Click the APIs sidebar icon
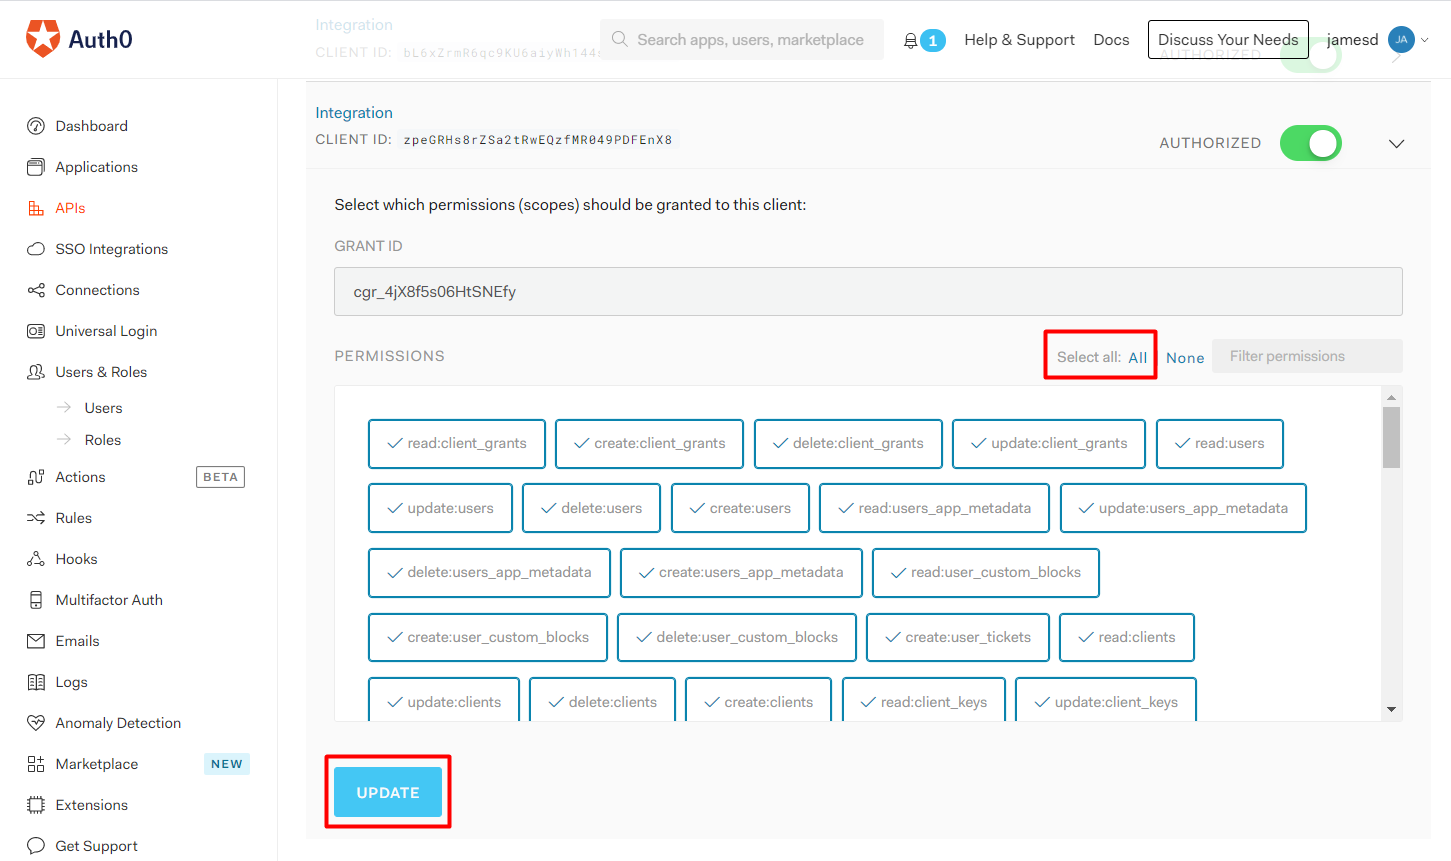Viewport: 1451px width, 861px height. click(36, 208)
